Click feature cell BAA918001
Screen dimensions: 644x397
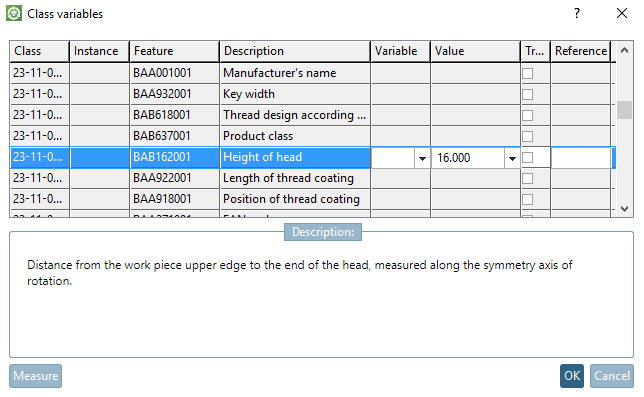(x=175, y=199)
